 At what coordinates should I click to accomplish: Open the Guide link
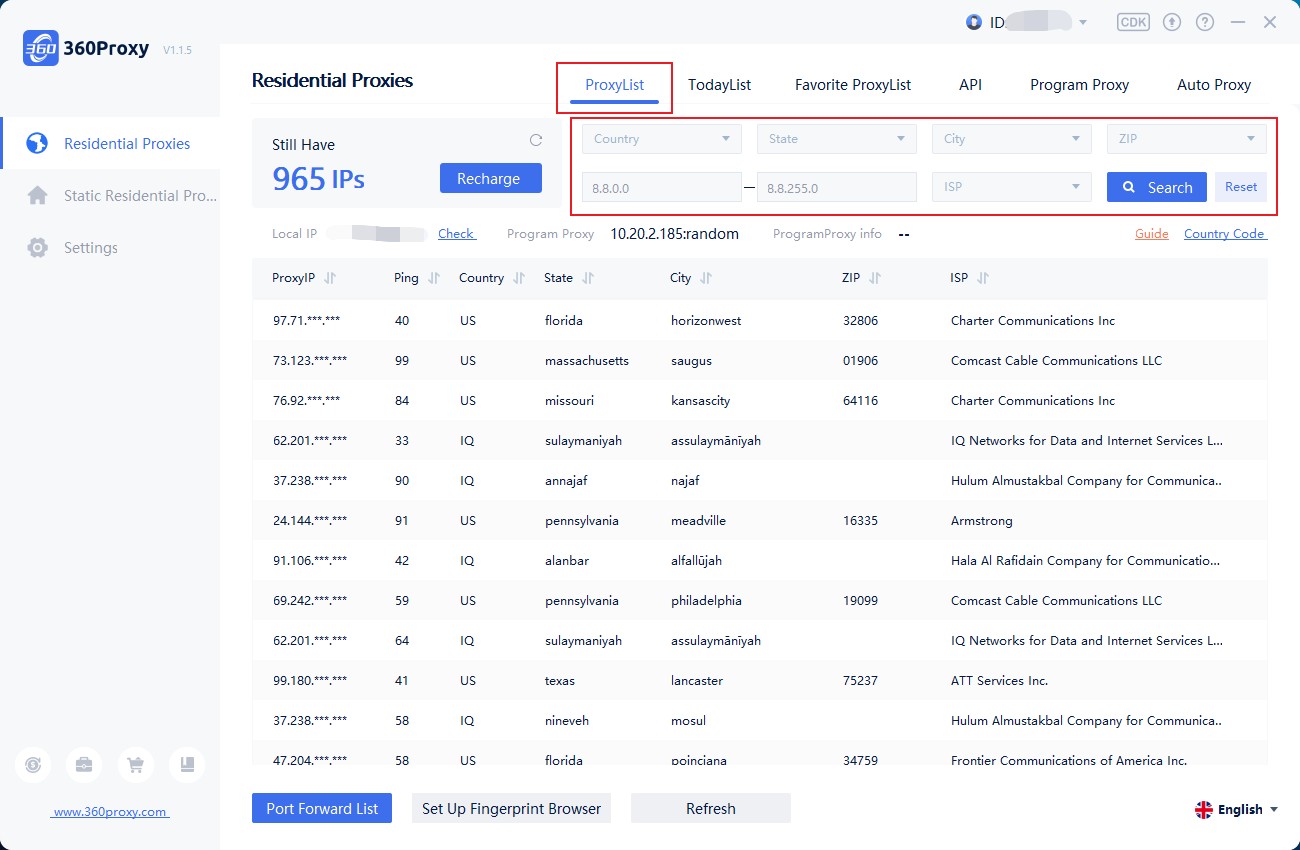(x=1152, y=234)
